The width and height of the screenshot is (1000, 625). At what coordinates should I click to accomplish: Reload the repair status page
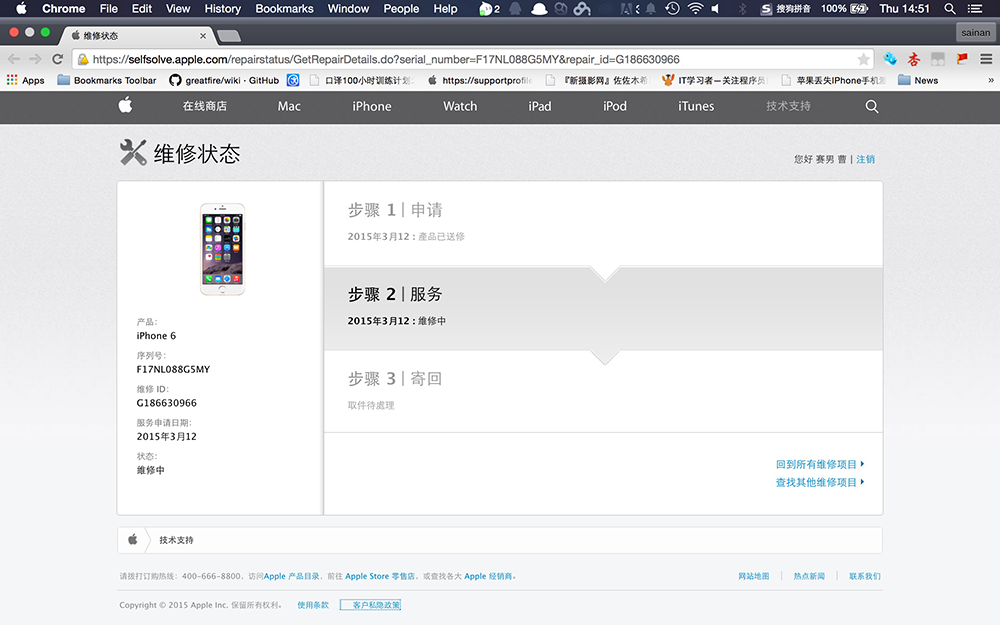57,59
